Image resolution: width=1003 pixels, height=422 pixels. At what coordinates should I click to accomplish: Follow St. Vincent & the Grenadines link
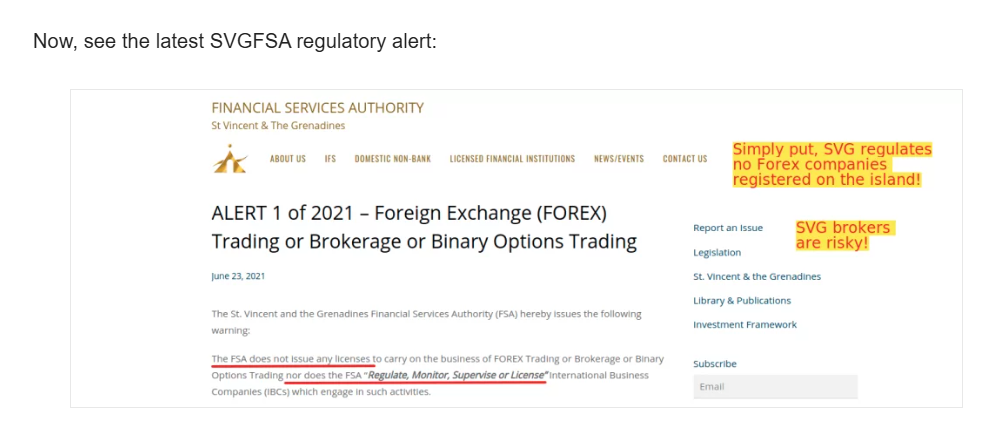coord(757,276)
